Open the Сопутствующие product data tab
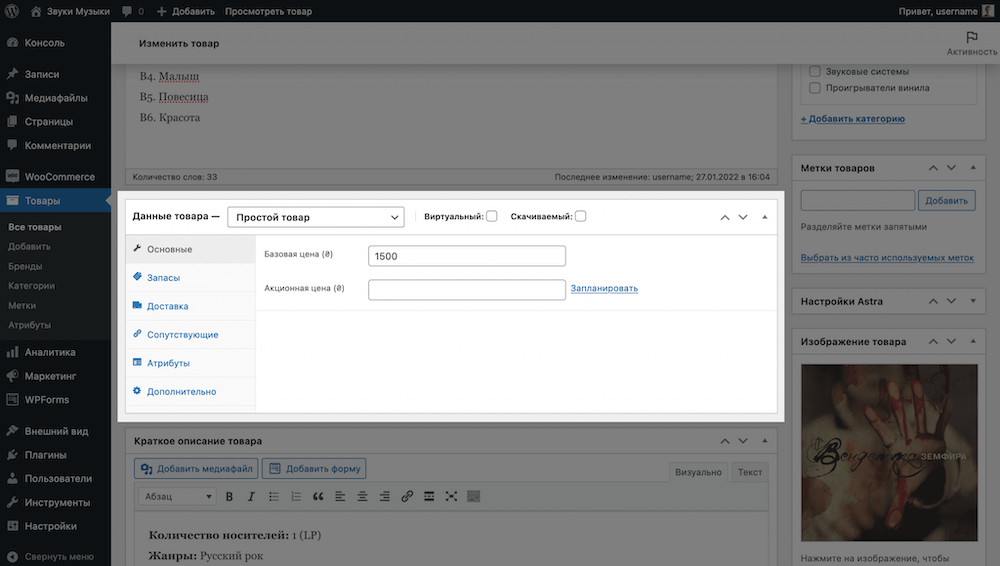Image resolution: width=1000 pixels, height=566 pixels. 191,334
